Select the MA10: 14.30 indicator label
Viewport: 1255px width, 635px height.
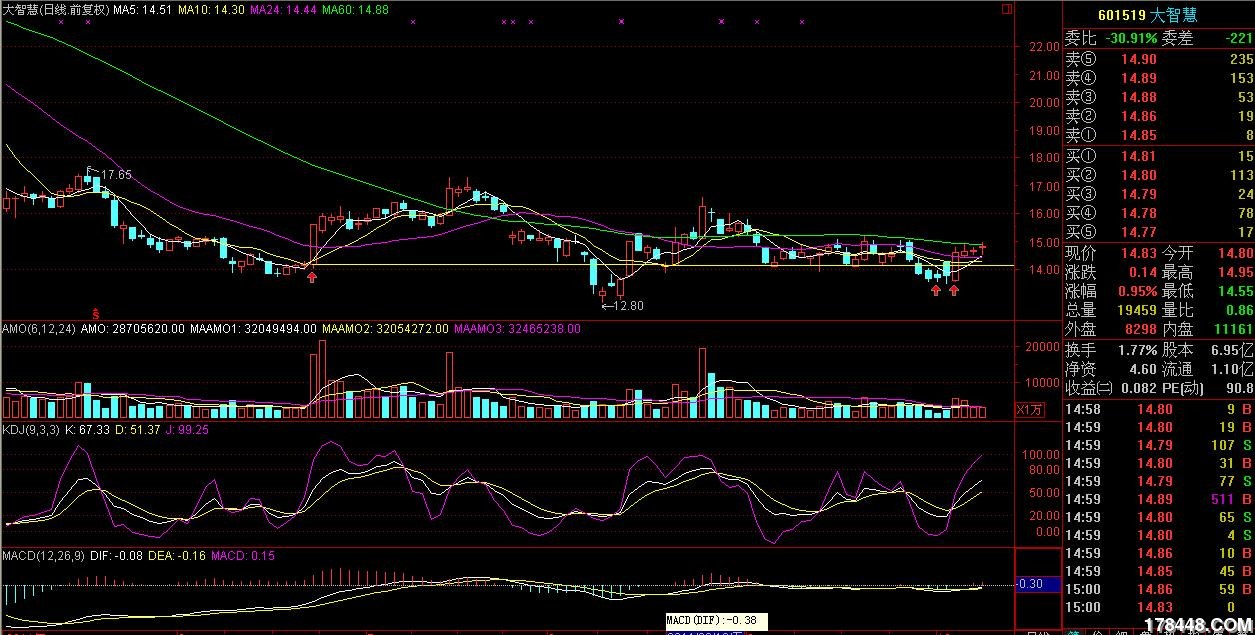(x=212, y=9)
